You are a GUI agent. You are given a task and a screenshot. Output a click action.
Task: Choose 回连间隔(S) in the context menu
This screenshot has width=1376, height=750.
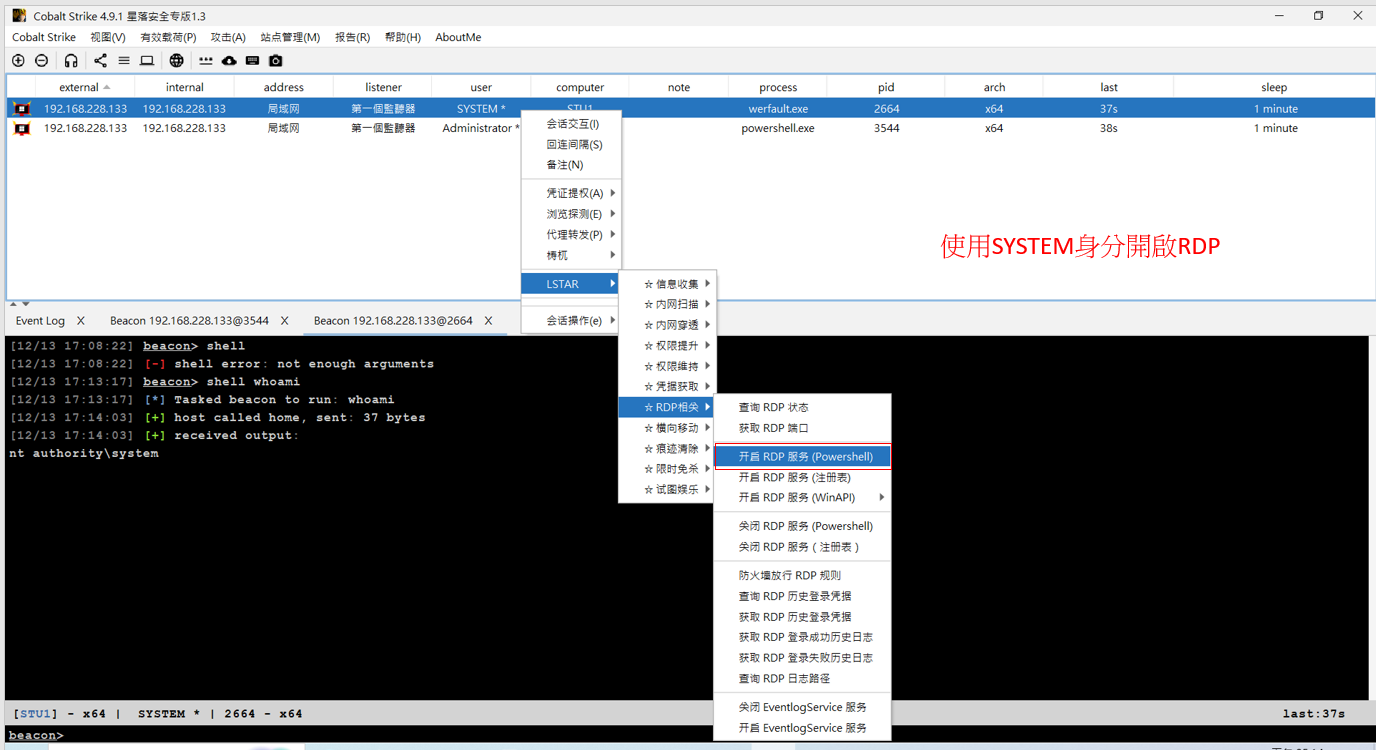[x=571, y=144]
